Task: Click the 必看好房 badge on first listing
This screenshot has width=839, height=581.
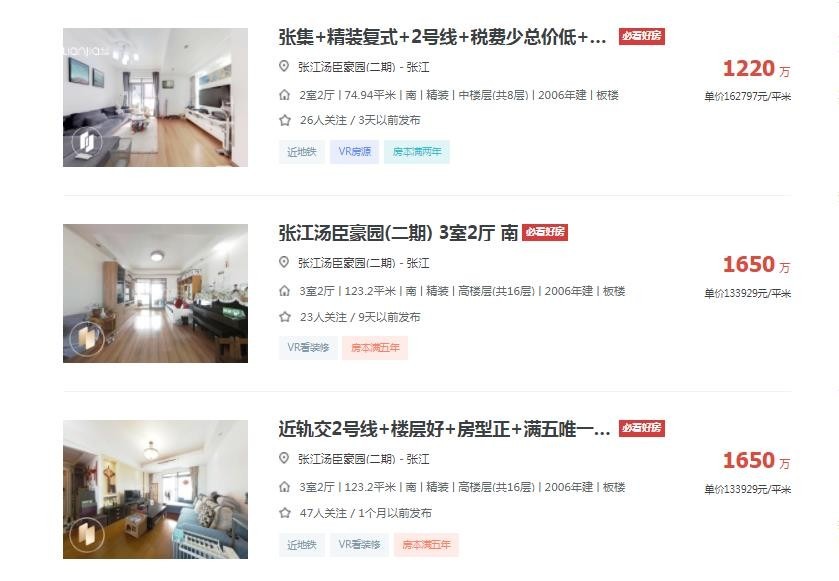Action: click(642, 36)
